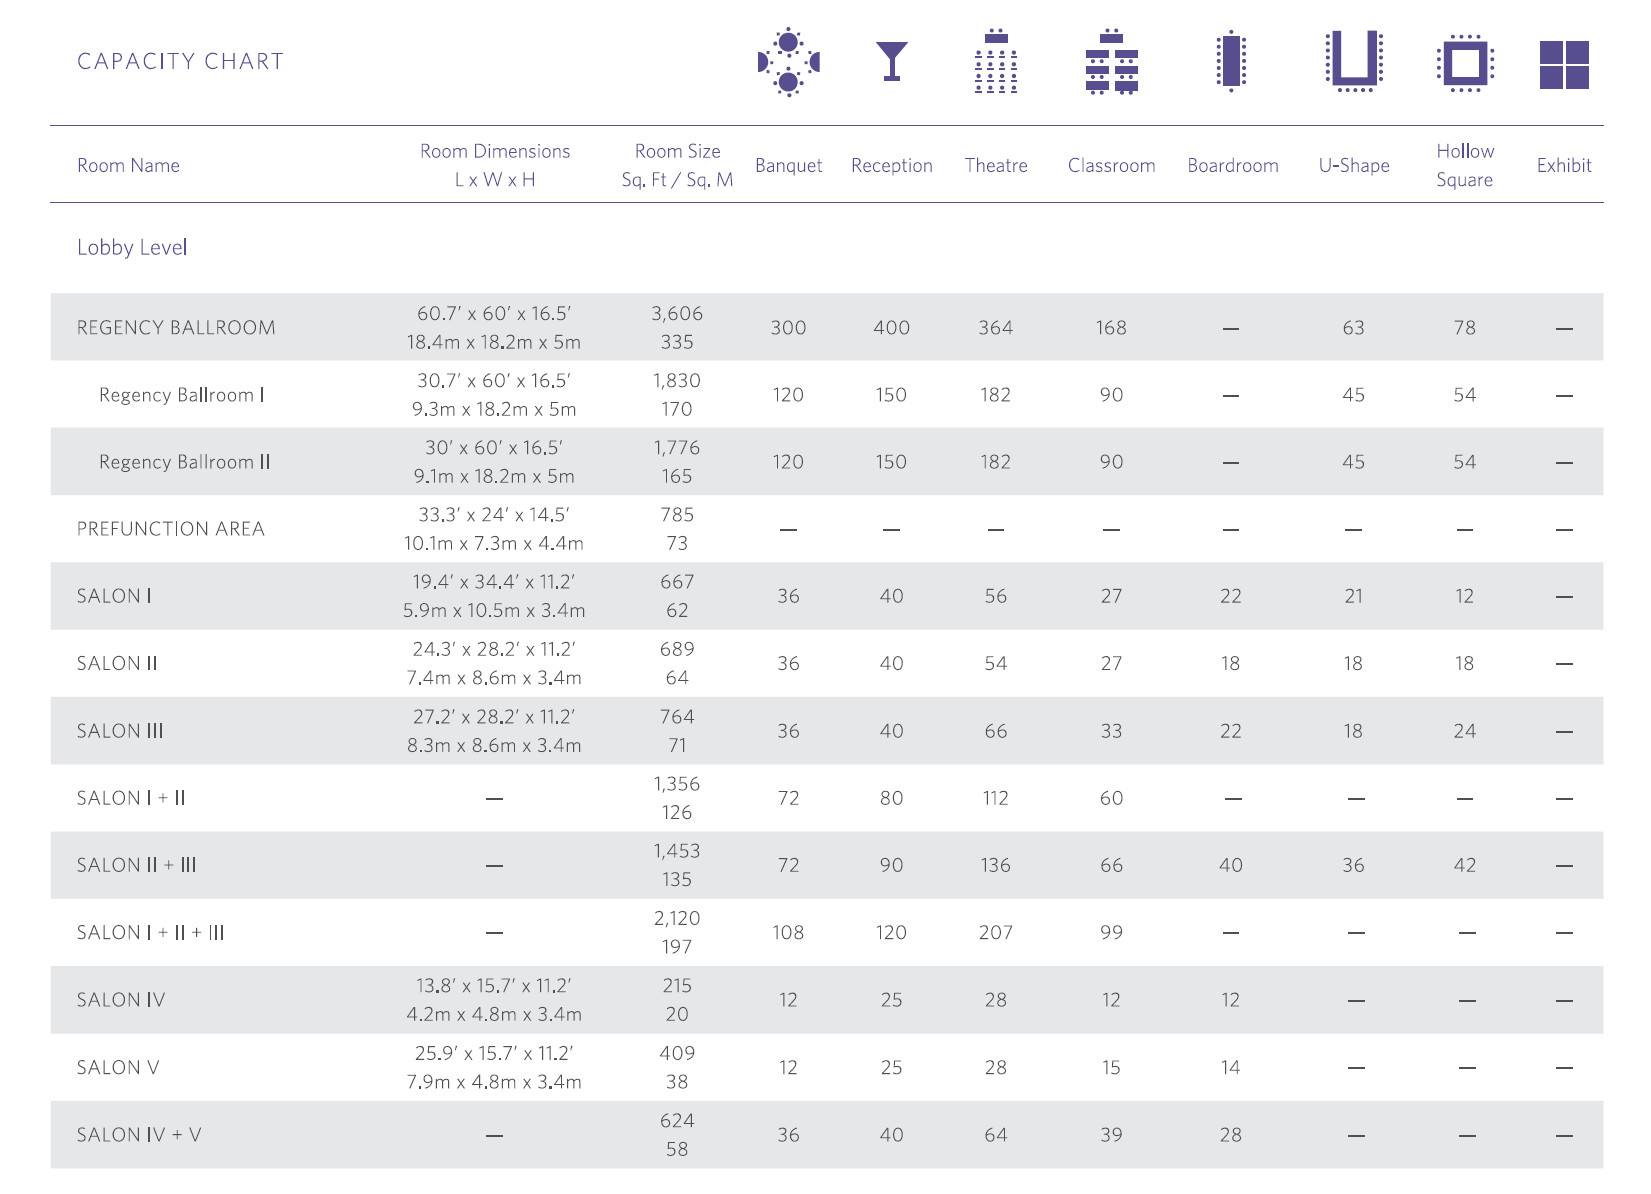
Task: Click the U-Shape column header
Action: tap(1354, 165)
